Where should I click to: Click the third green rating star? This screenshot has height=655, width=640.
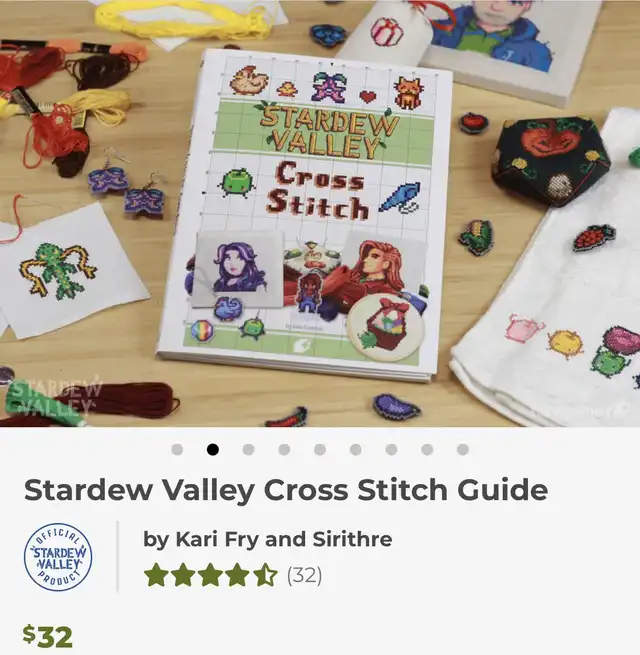[211, 575]
